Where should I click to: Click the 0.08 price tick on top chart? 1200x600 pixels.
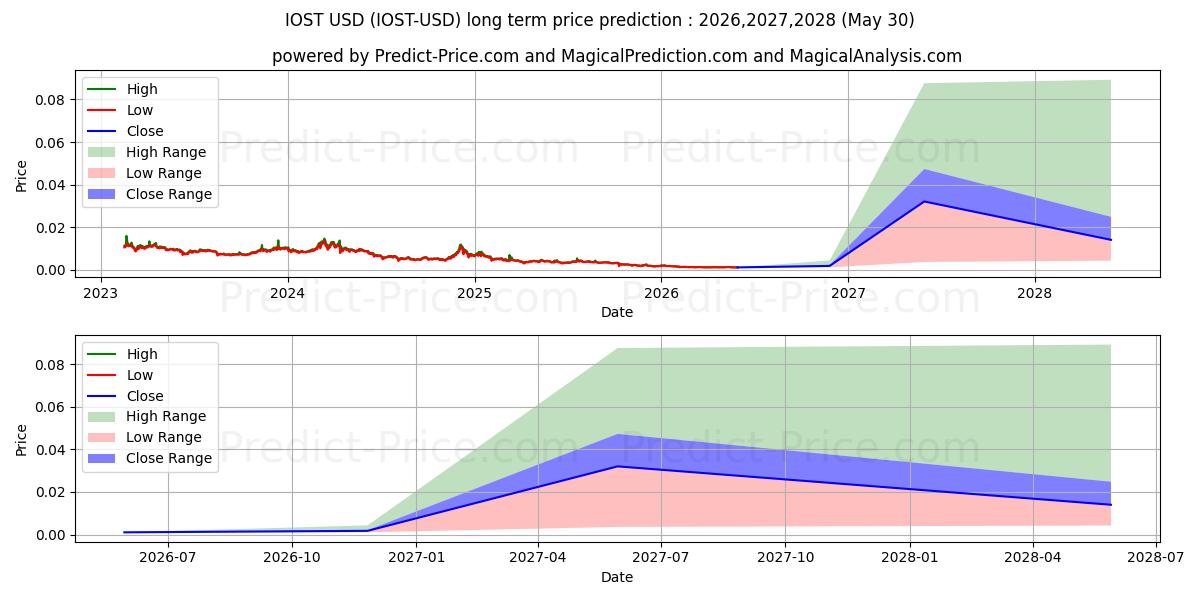(51, 100)
